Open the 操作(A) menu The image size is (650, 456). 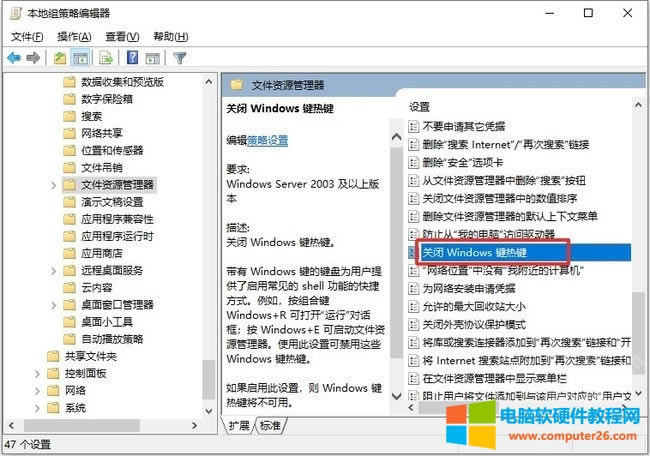(74, 36)
